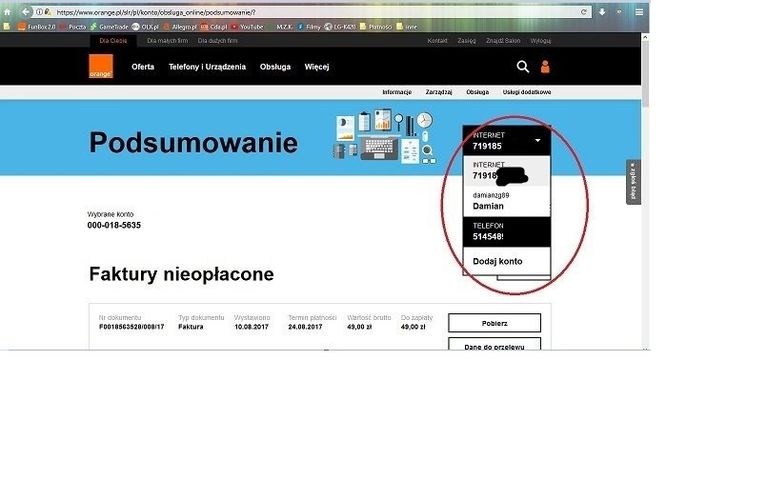Click the search magnifier icon
The height and width of the screenshot is (480, 767).
[523, 67]
